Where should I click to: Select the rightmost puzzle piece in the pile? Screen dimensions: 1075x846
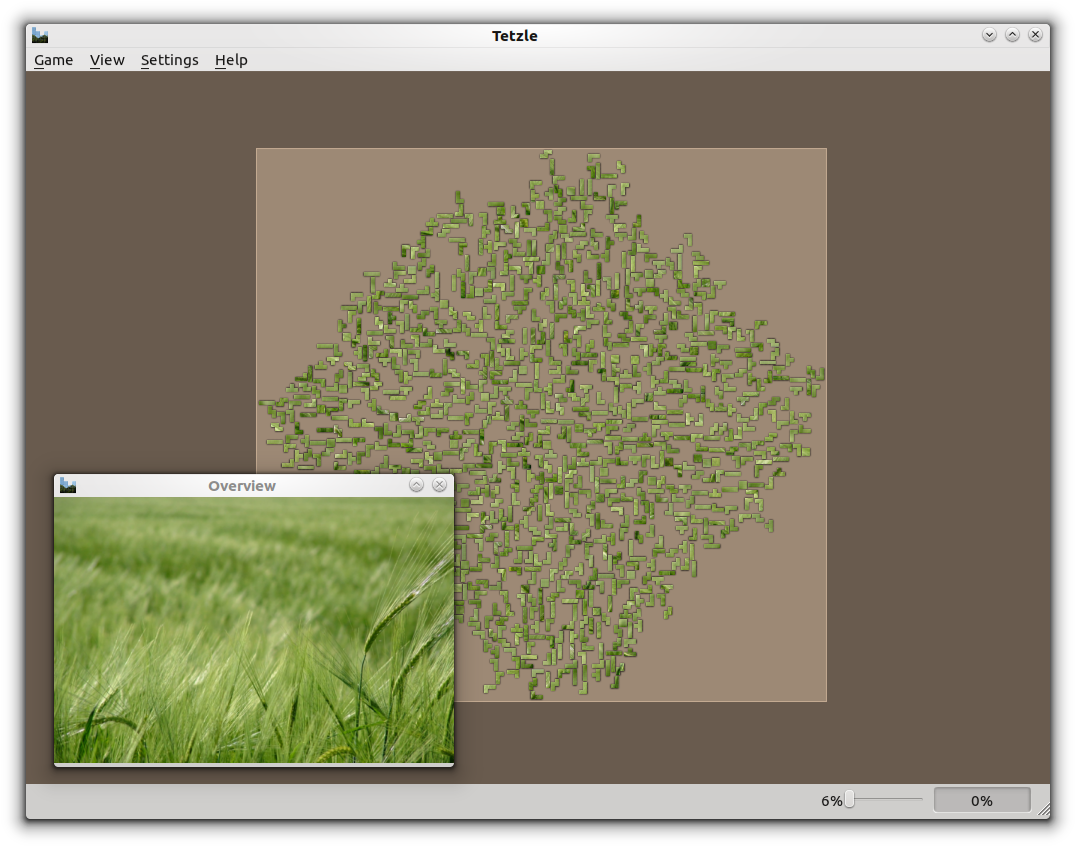pos(820,374)
